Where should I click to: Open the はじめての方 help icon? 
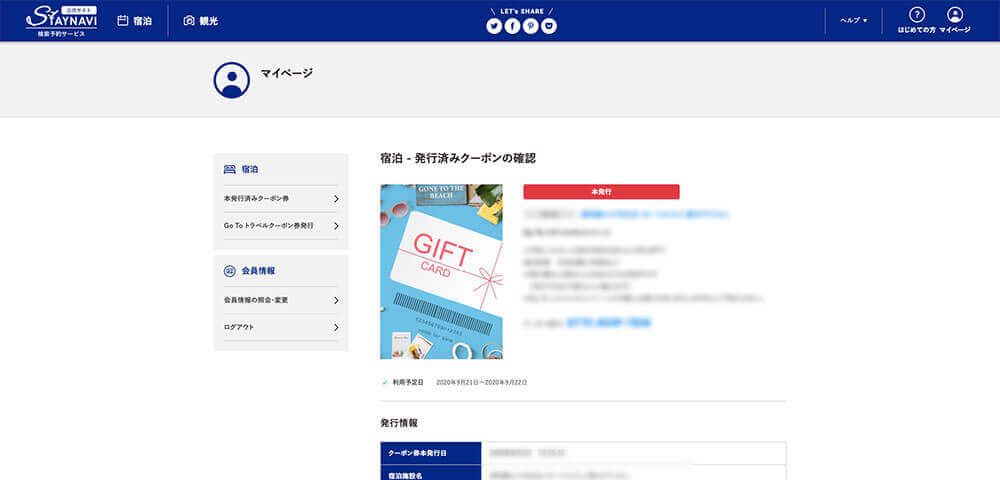(916, 20)
